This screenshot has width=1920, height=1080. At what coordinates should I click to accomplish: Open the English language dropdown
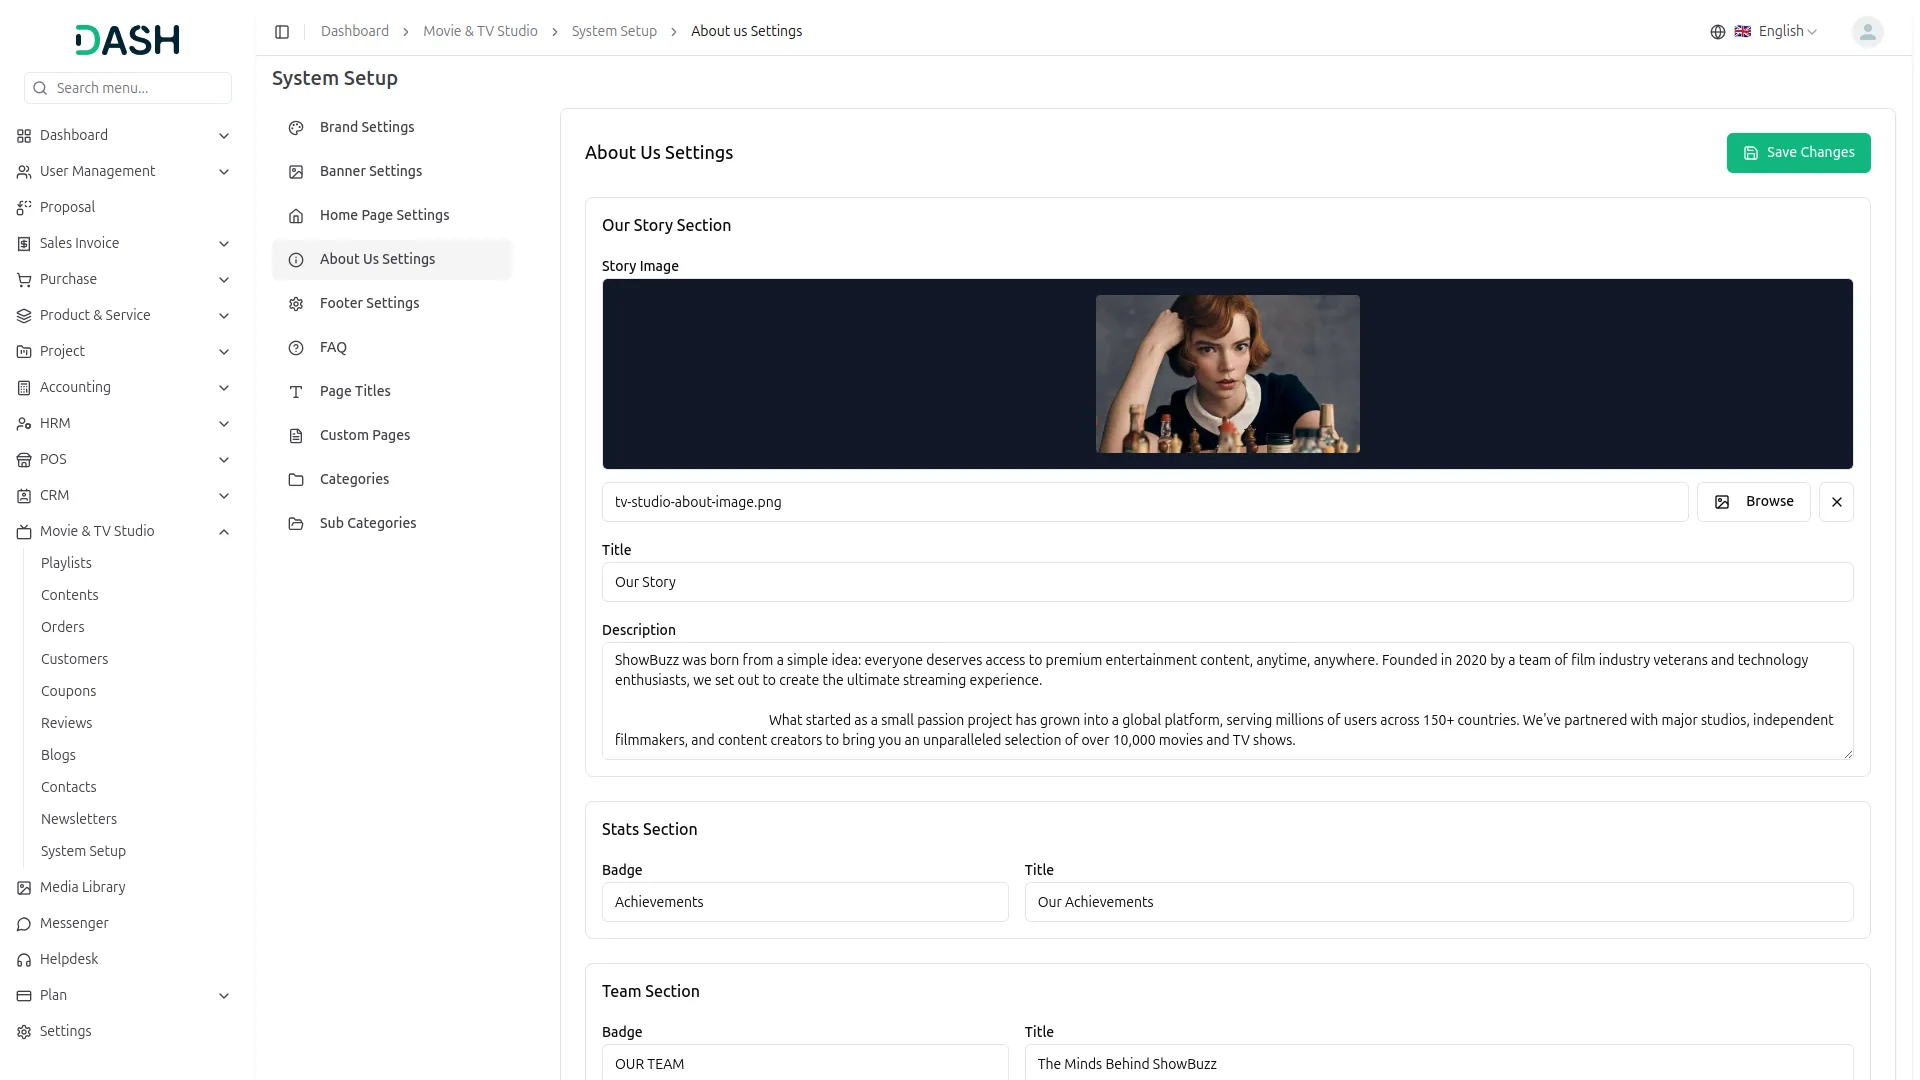1779,31
